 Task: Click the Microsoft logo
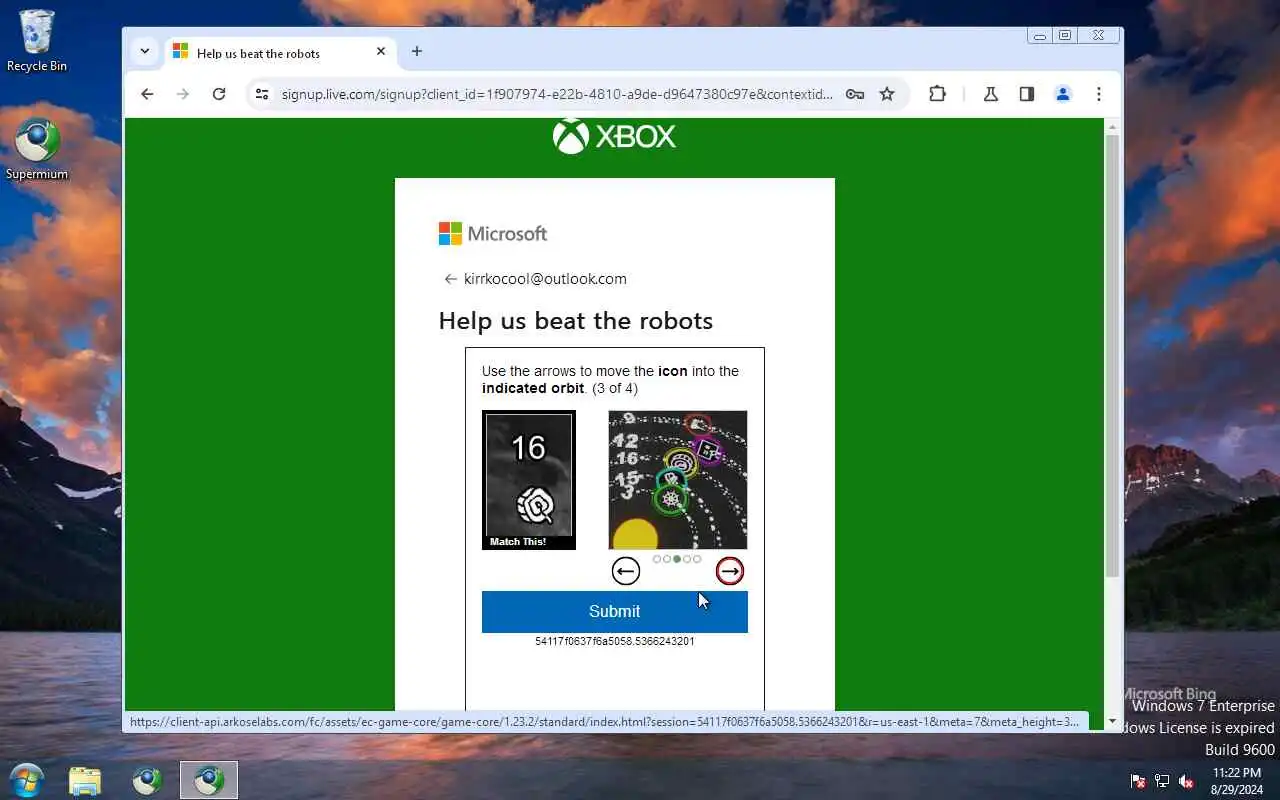(x=493, y=234)
